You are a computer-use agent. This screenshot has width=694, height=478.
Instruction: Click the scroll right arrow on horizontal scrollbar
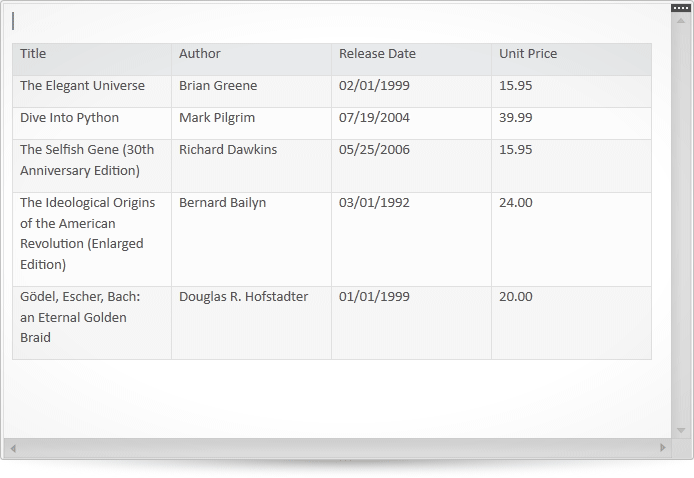tap(663, 447)
